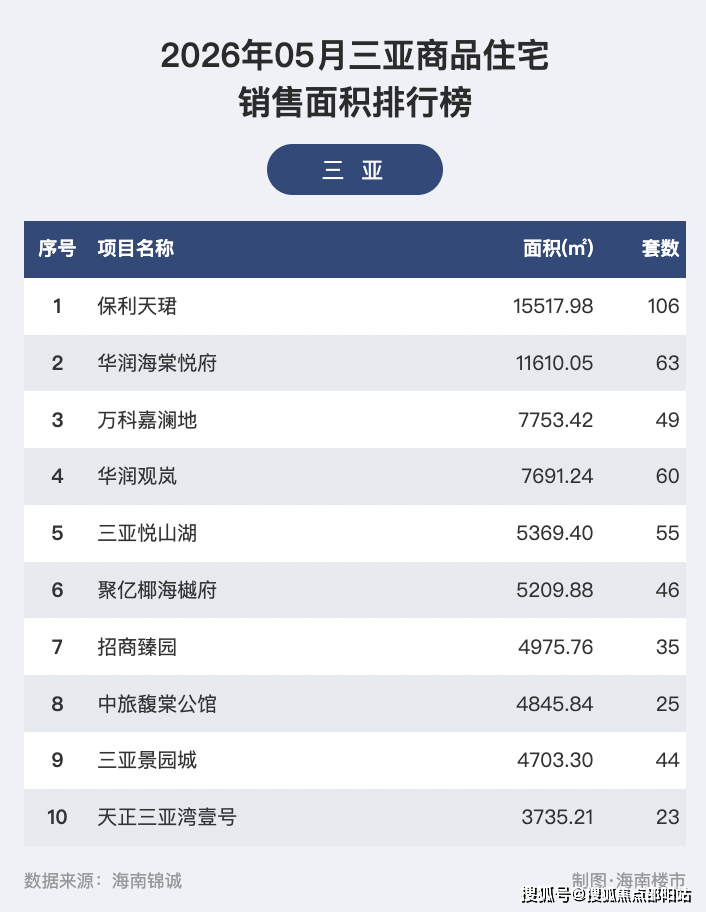
Task: Select the 招商臻园 row
Action: [x=355, y=647]
